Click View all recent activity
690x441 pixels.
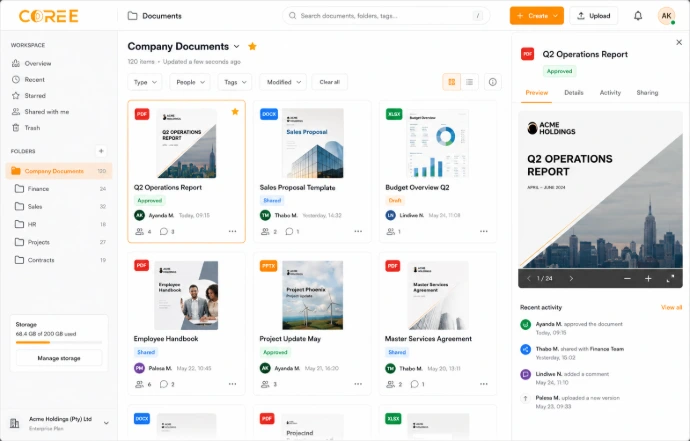pos(671,307)
